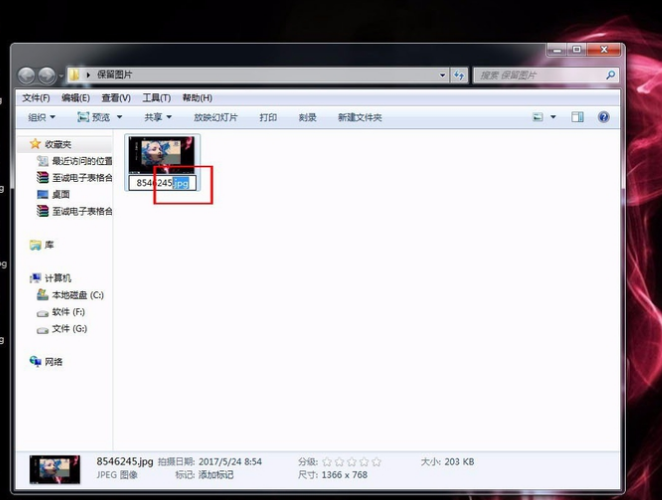Click the network icon beside 网络

pos(35,361)
